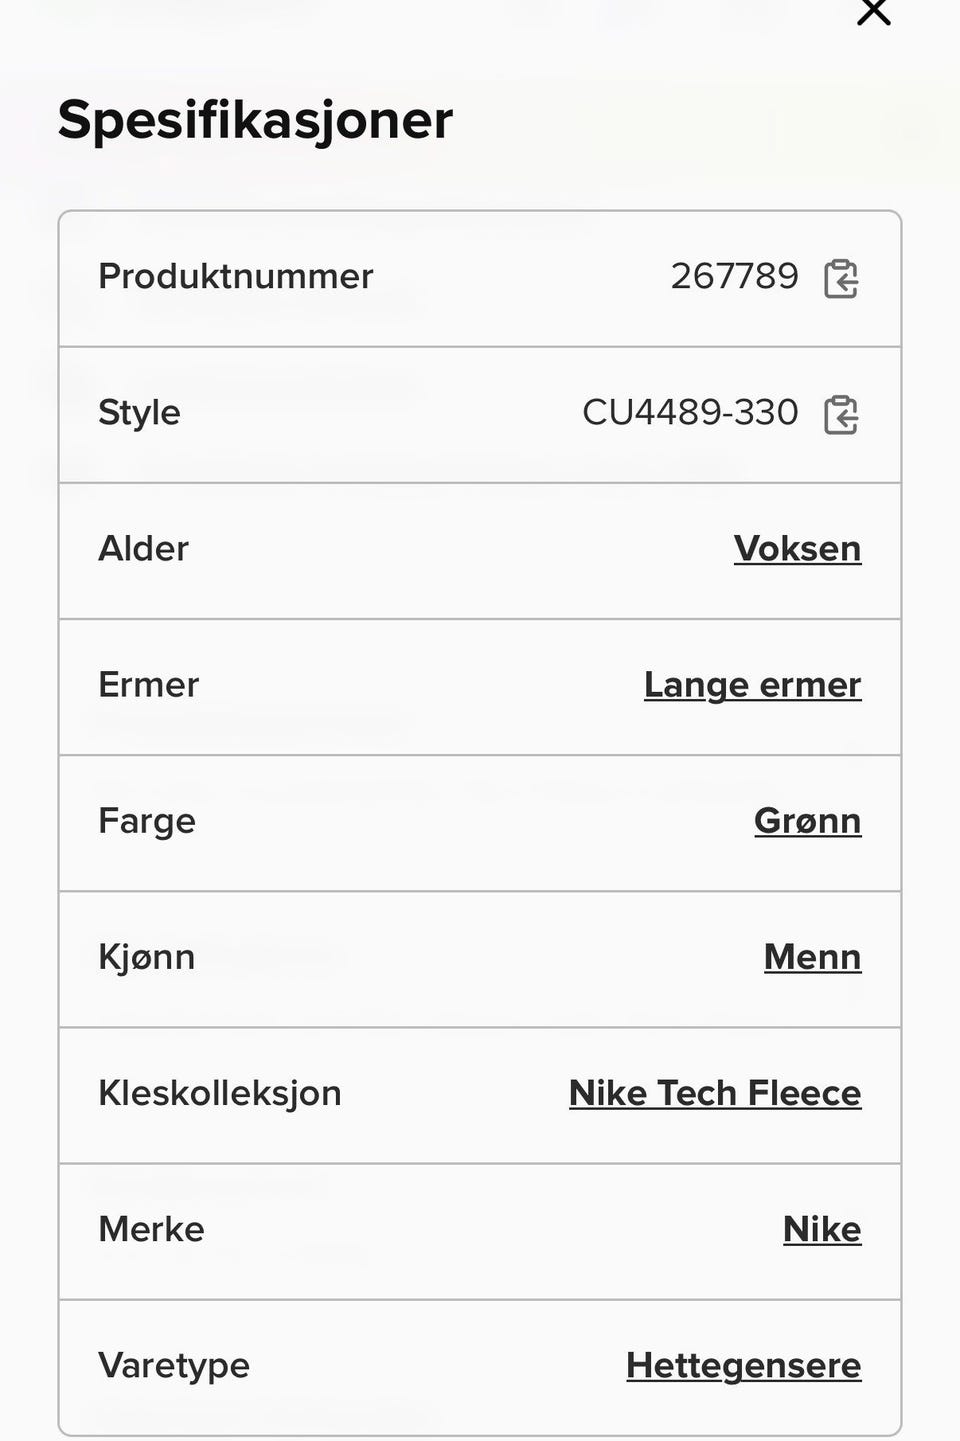Open the Voksen age link
This screenshot has height=1441, width=960.
tap(797, 549)
